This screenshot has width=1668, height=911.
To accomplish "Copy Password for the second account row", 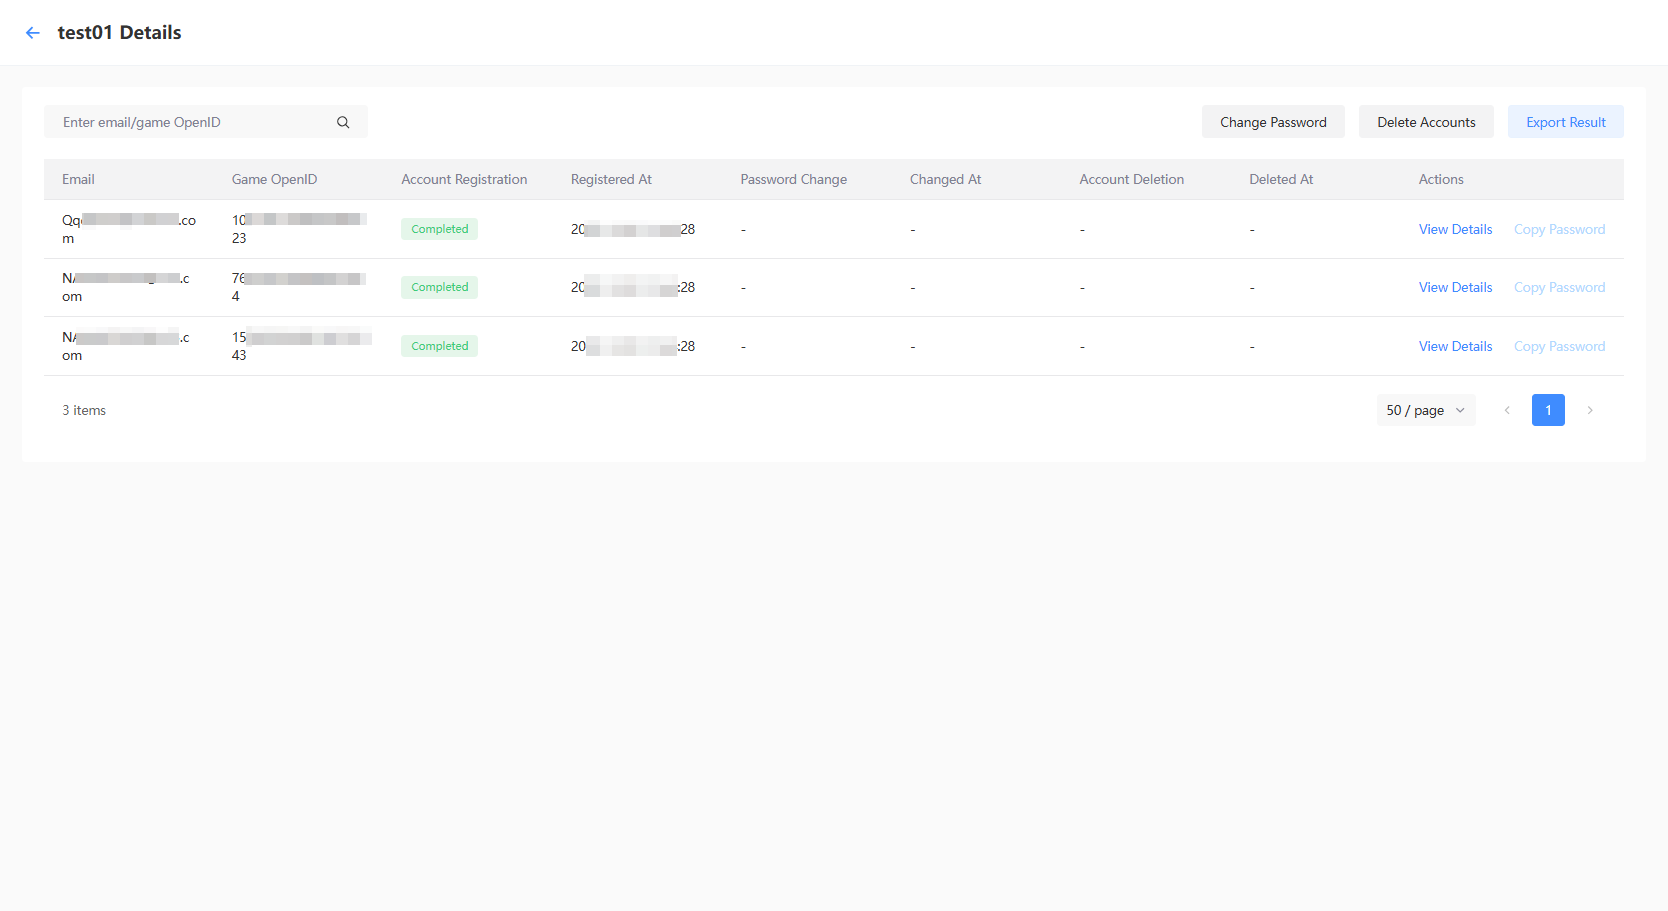I will coord(1558,287).
